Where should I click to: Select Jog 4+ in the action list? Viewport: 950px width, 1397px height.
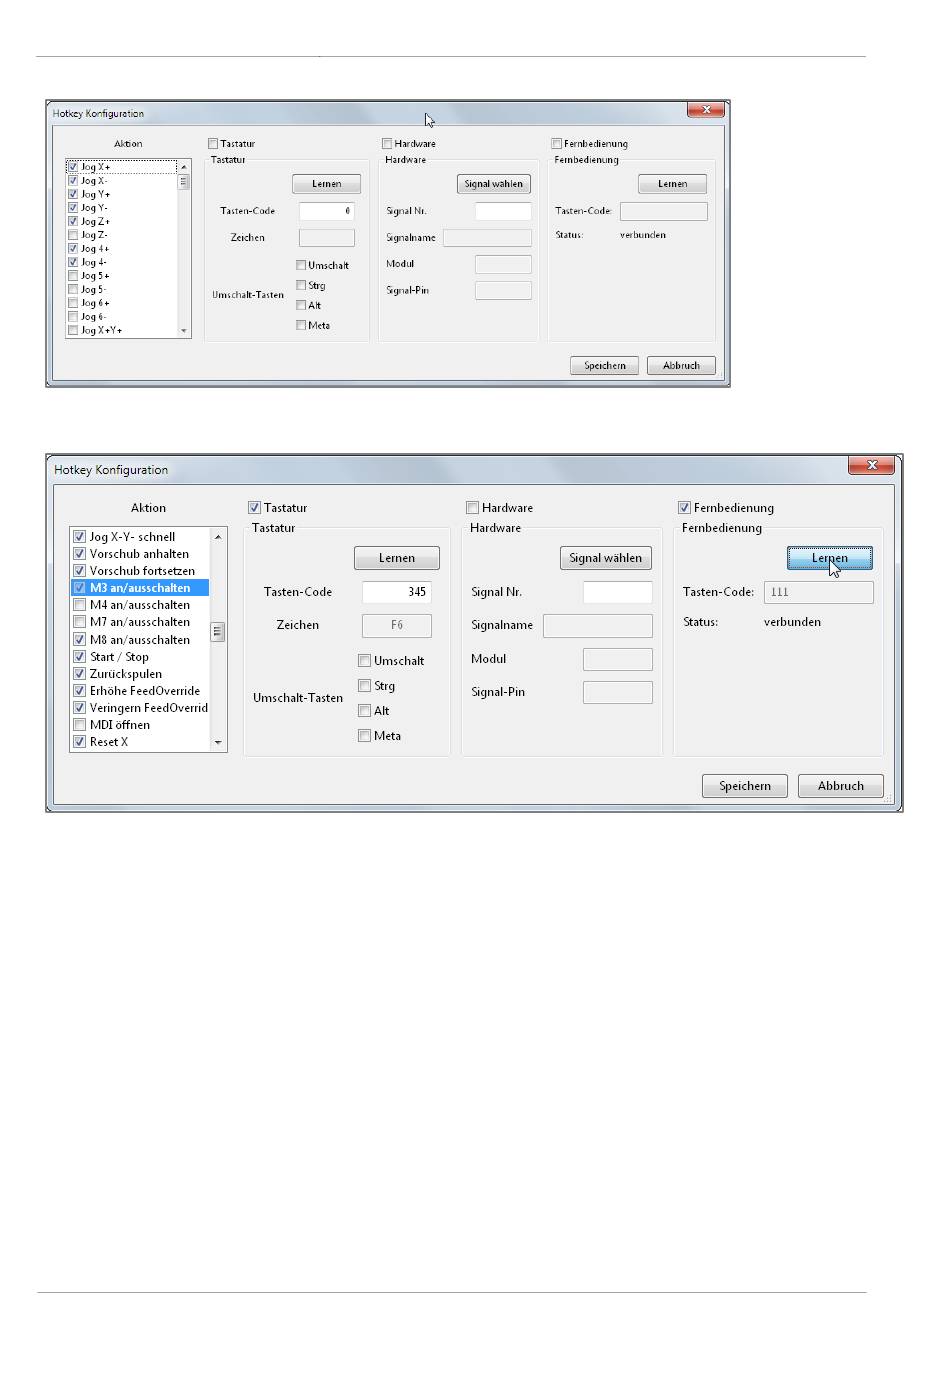click(95, 249)
